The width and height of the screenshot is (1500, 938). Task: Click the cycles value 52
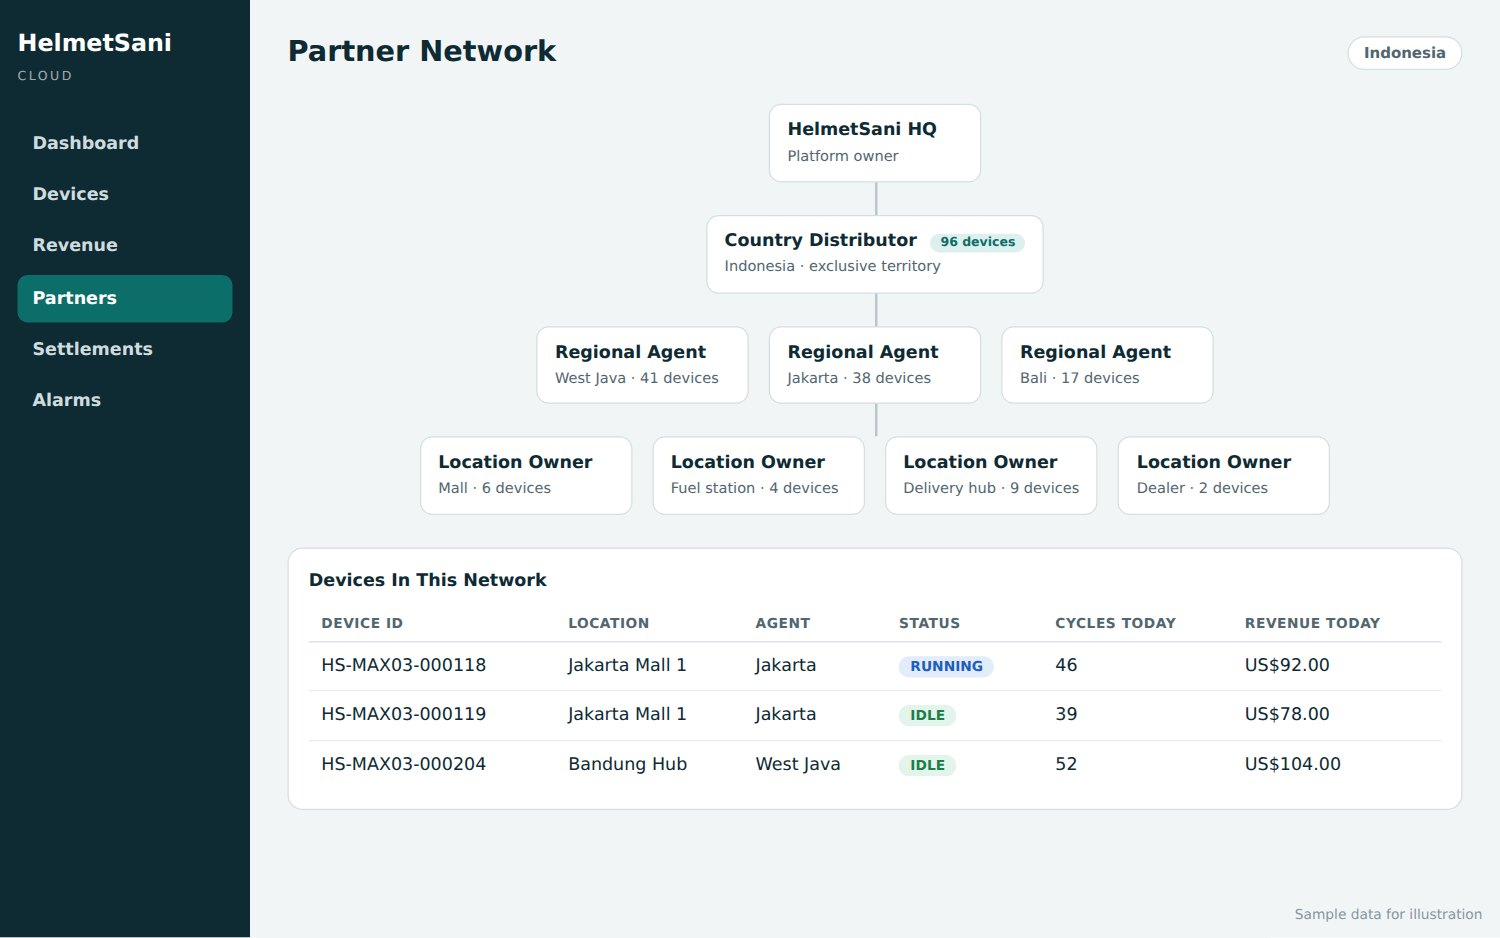coord(1066,764)
